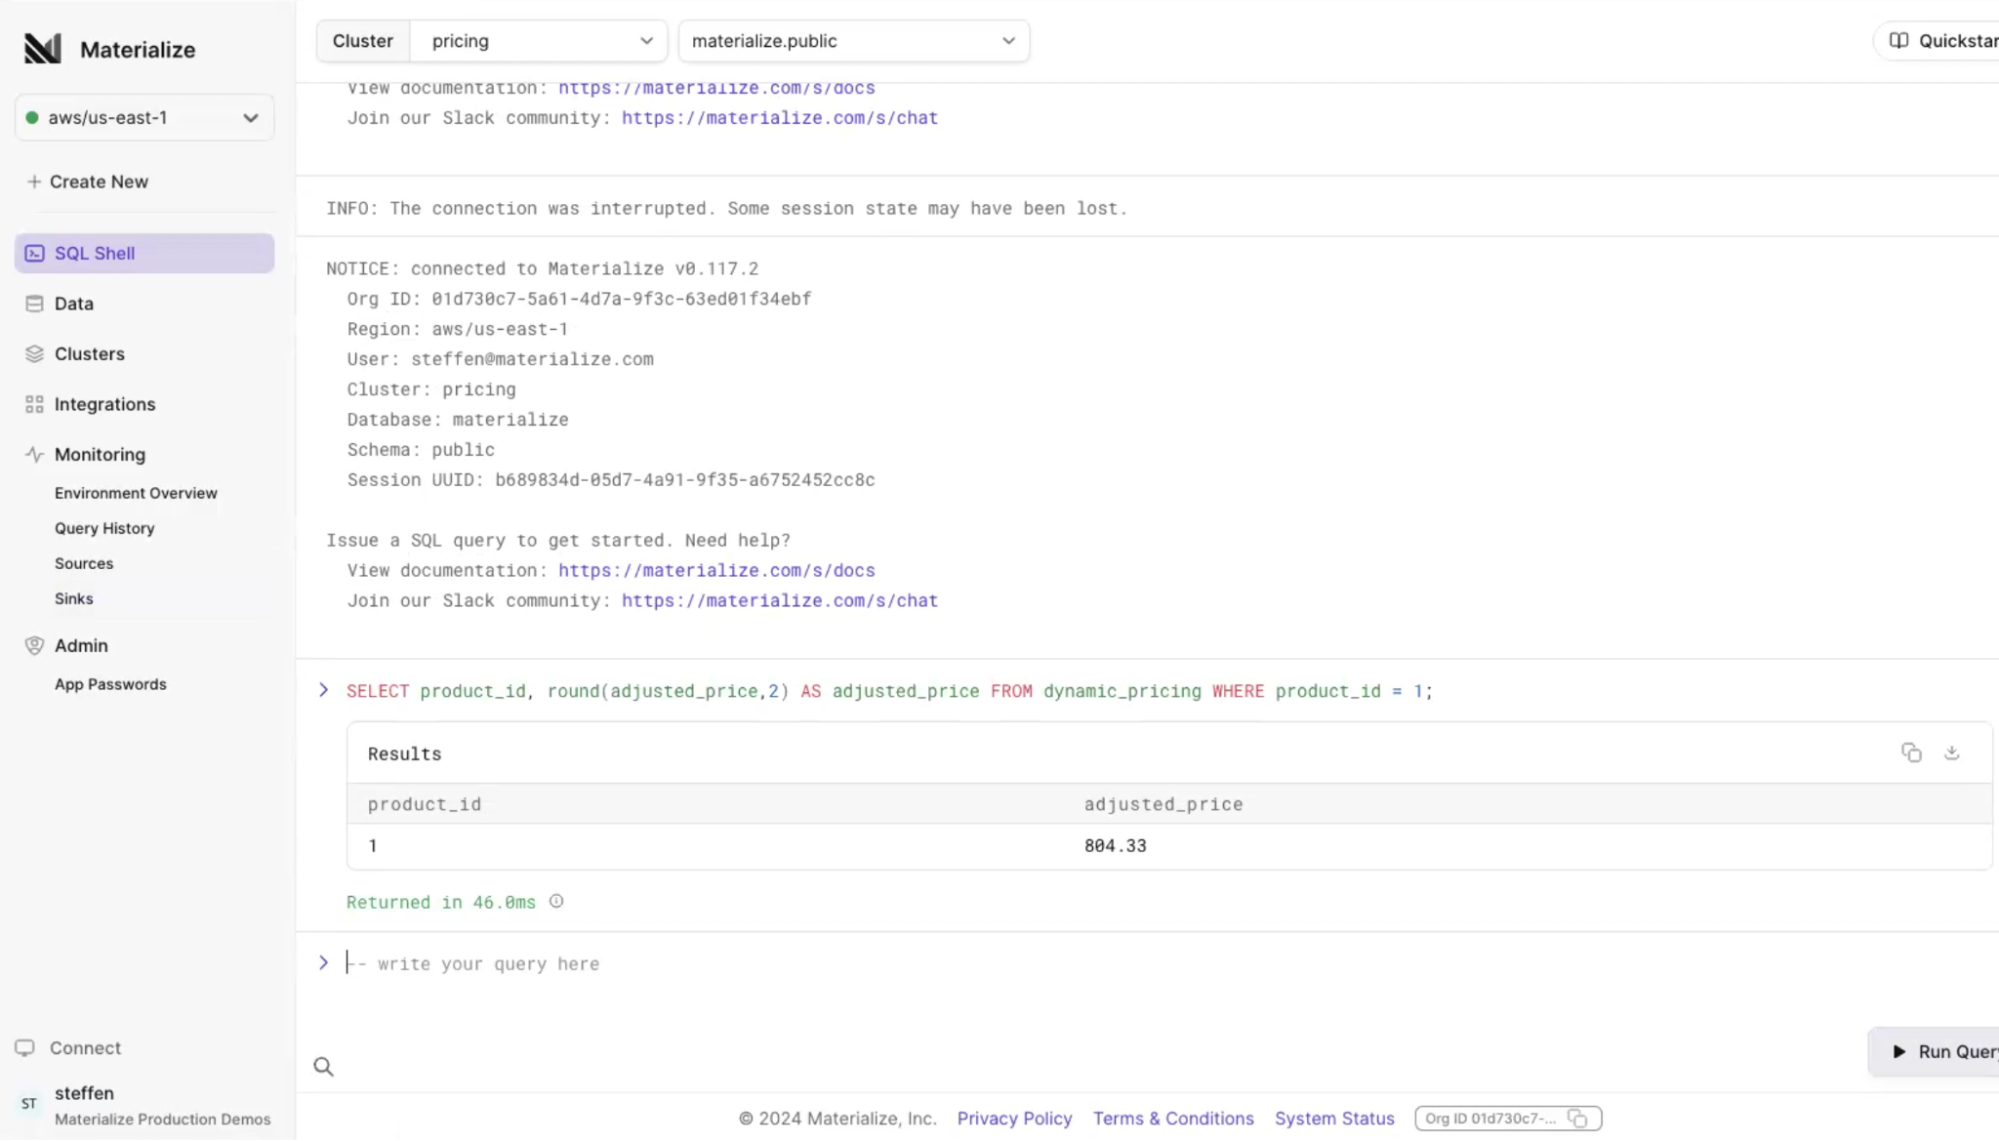This screenshot has width=1999, height=1141.
Task: Open the Privacy Policy link
Action: point(1014,1118)
